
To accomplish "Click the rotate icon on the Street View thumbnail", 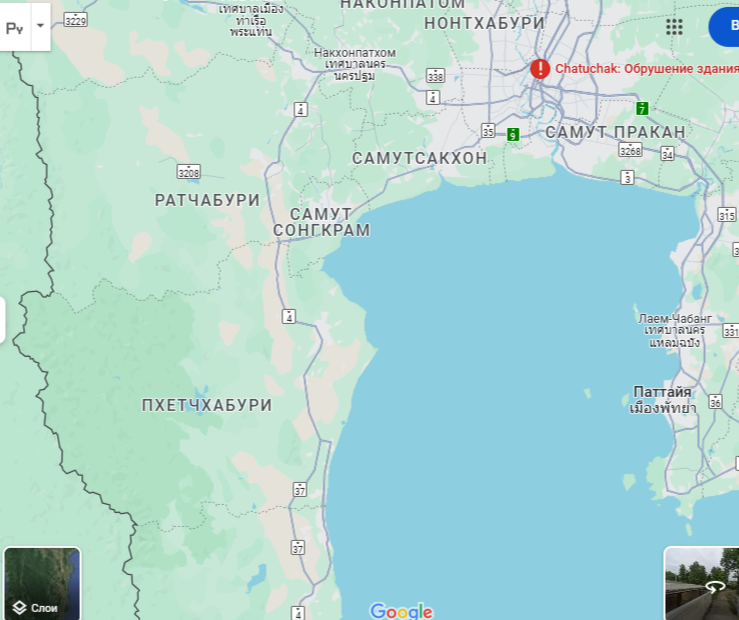I will [714, 587].
